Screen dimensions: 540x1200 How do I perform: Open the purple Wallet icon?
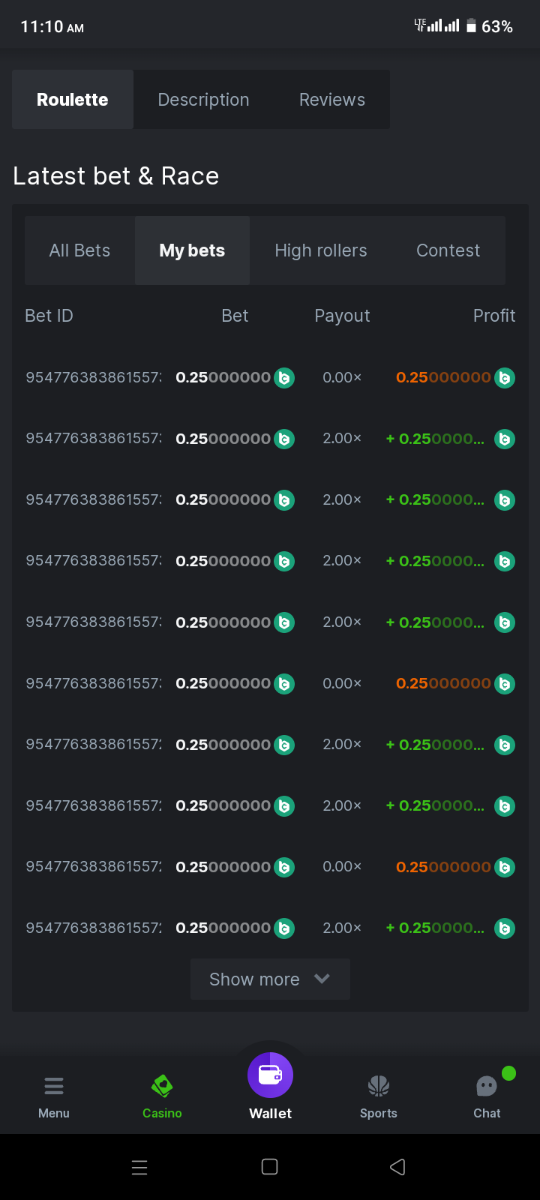click(270, 1075)
